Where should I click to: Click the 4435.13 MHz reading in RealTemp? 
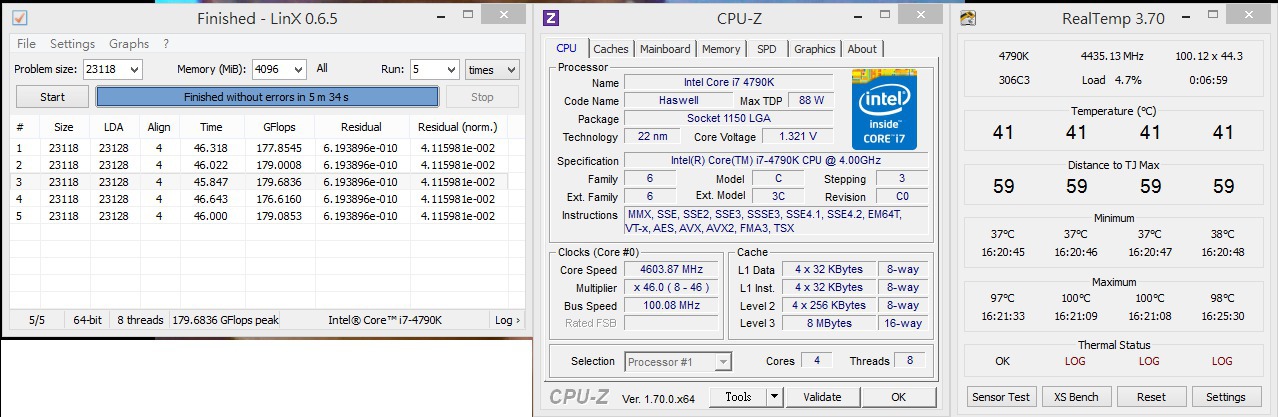(x=1112, y=56)
